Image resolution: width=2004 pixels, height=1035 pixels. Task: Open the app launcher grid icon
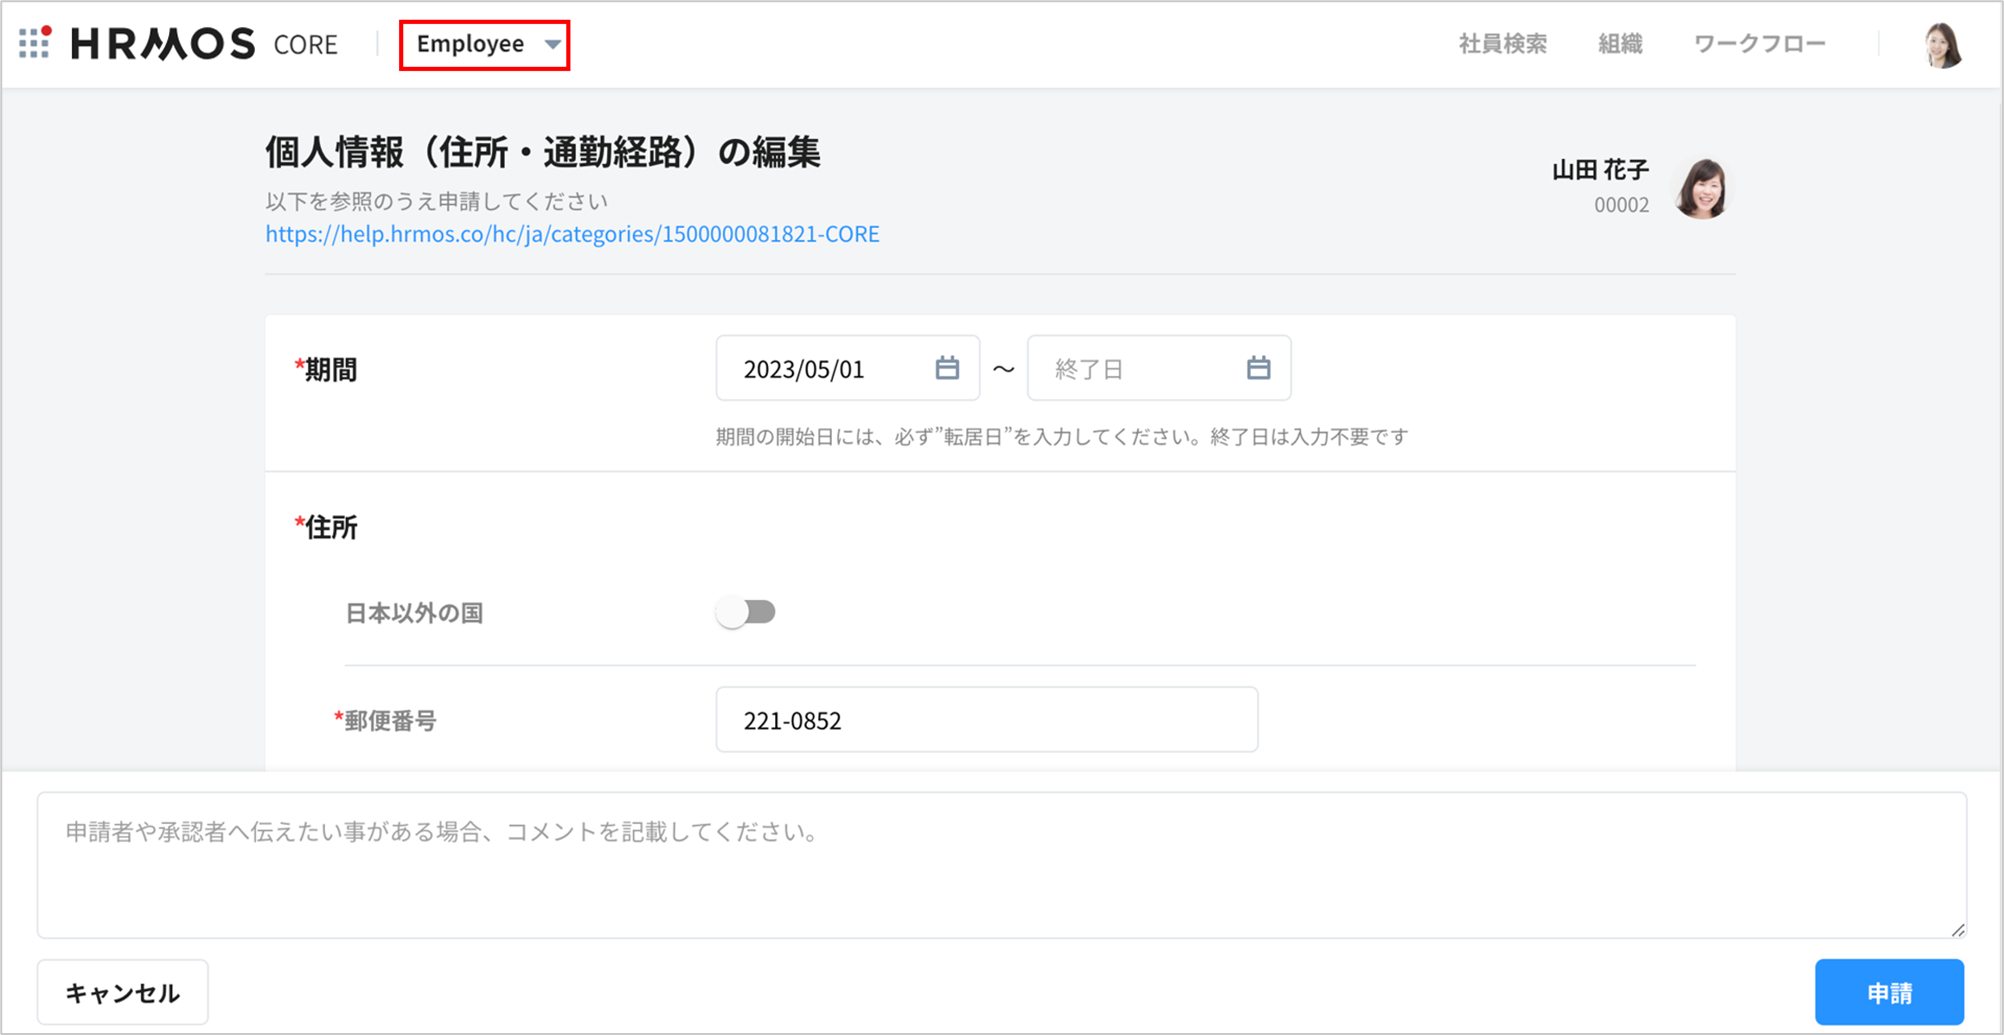[34, 43]
